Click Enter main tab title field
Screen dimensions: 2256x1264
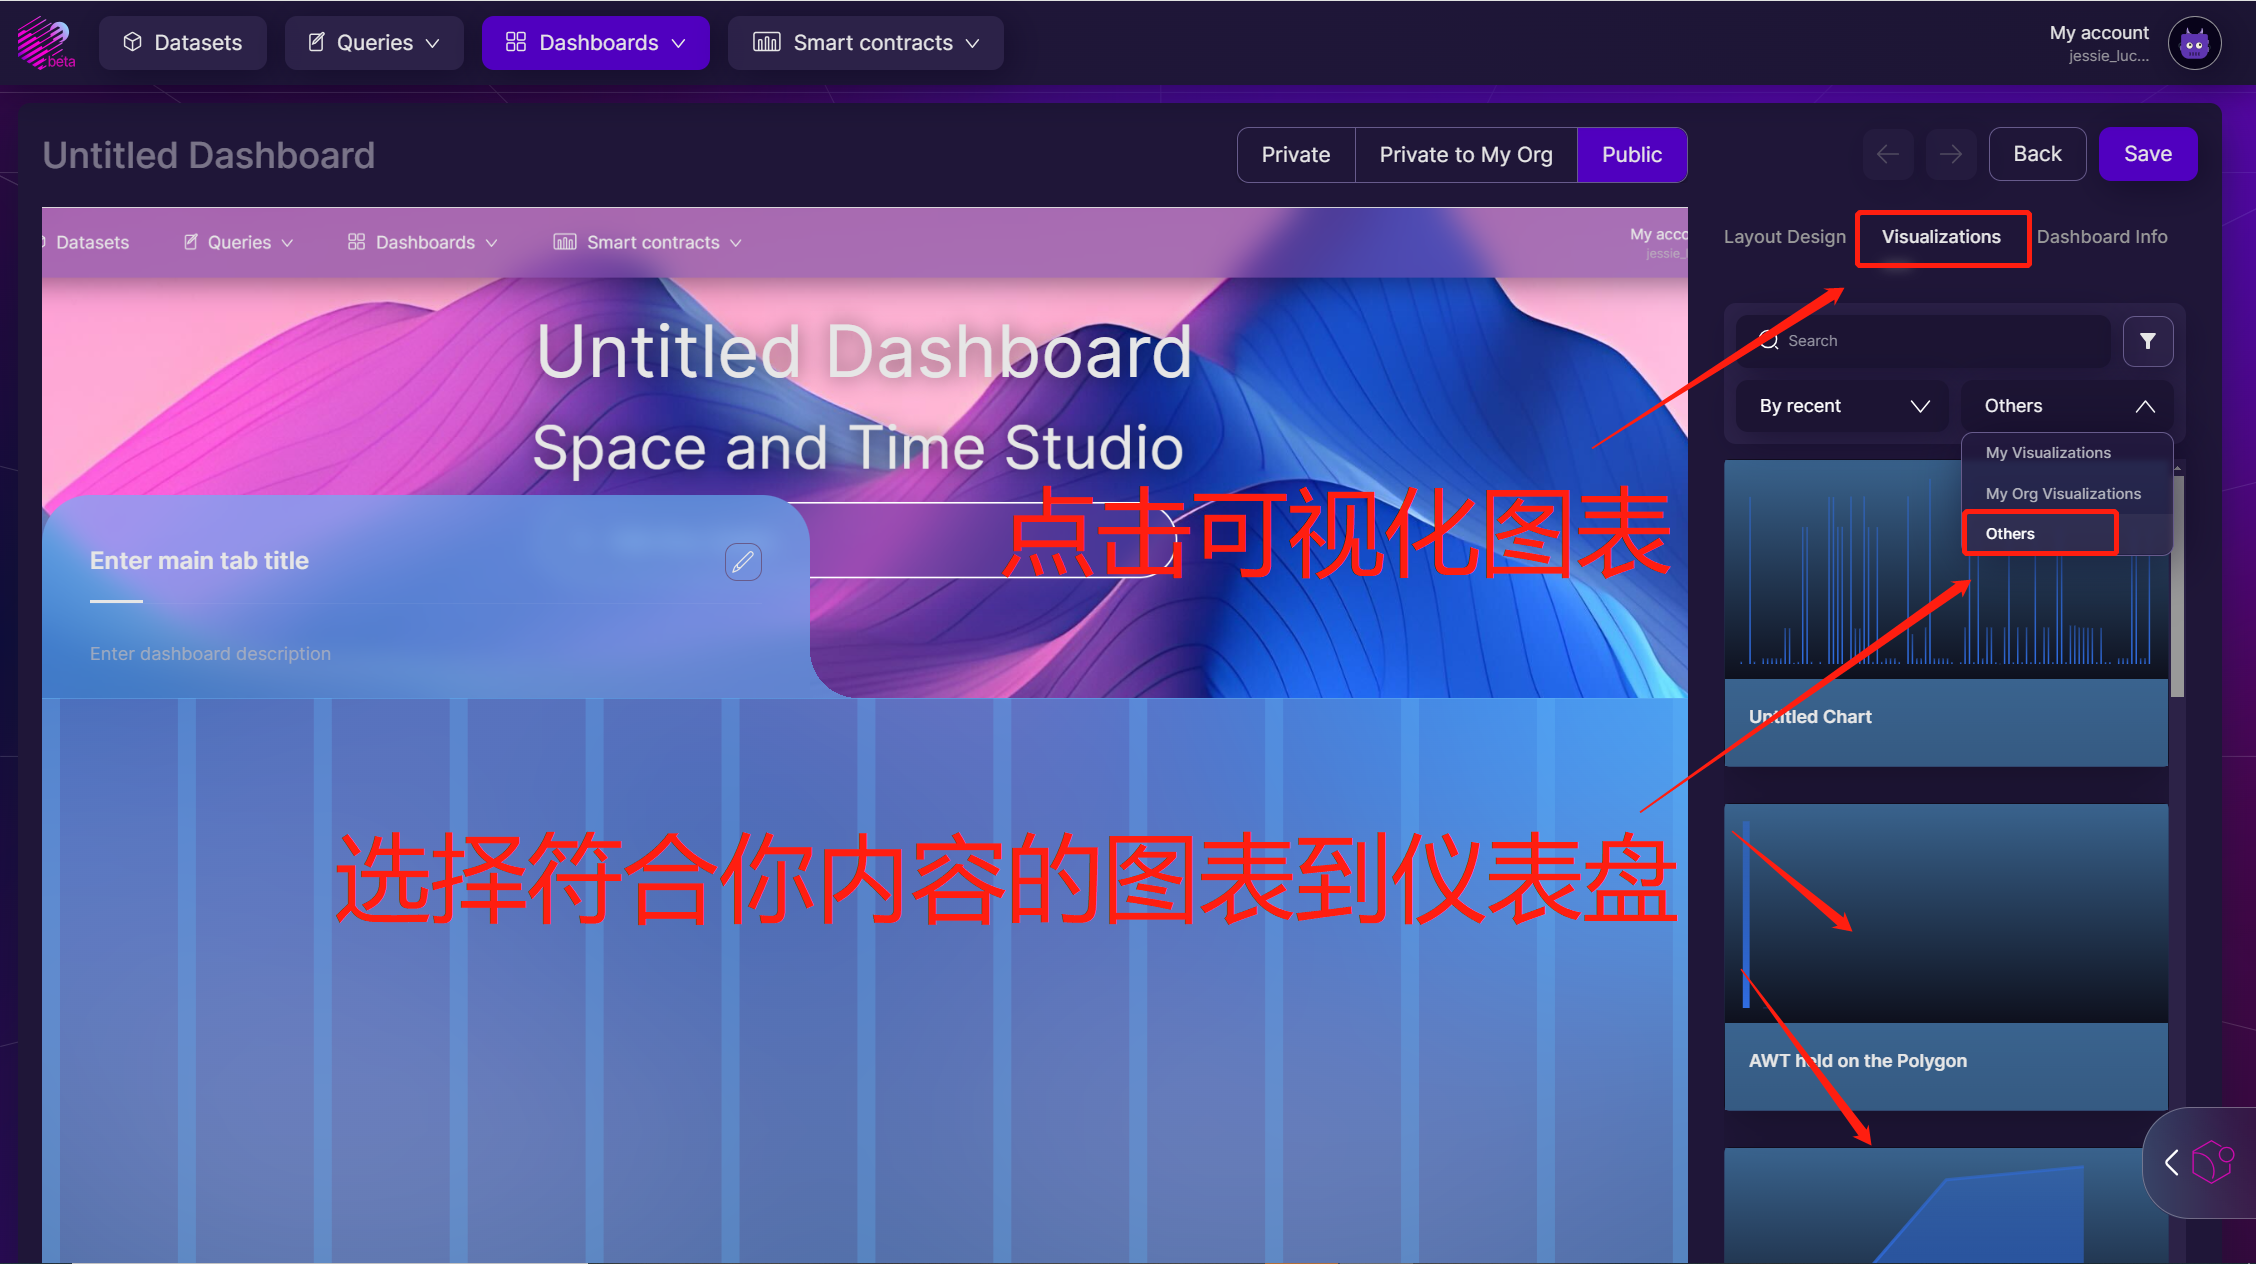[x=199, y=561]
